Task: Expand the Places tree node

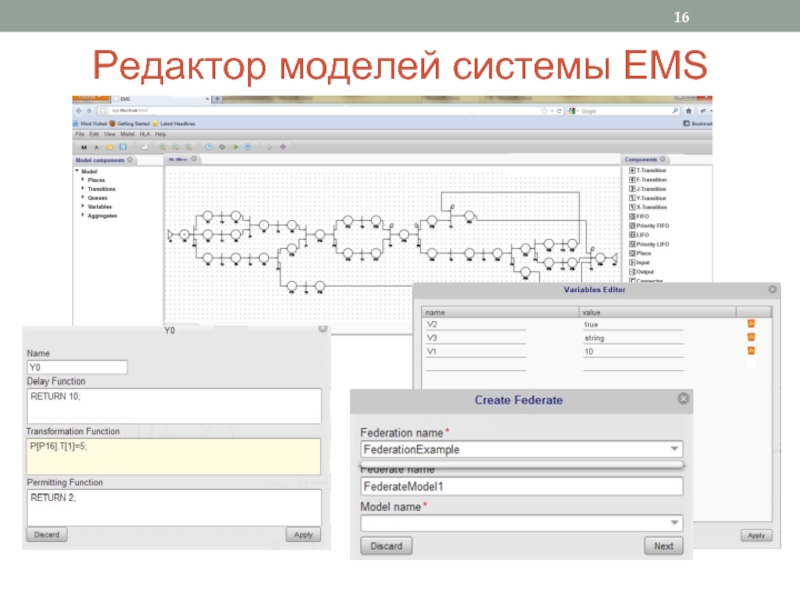Action: pyautogui.click(x=83, y=180)
